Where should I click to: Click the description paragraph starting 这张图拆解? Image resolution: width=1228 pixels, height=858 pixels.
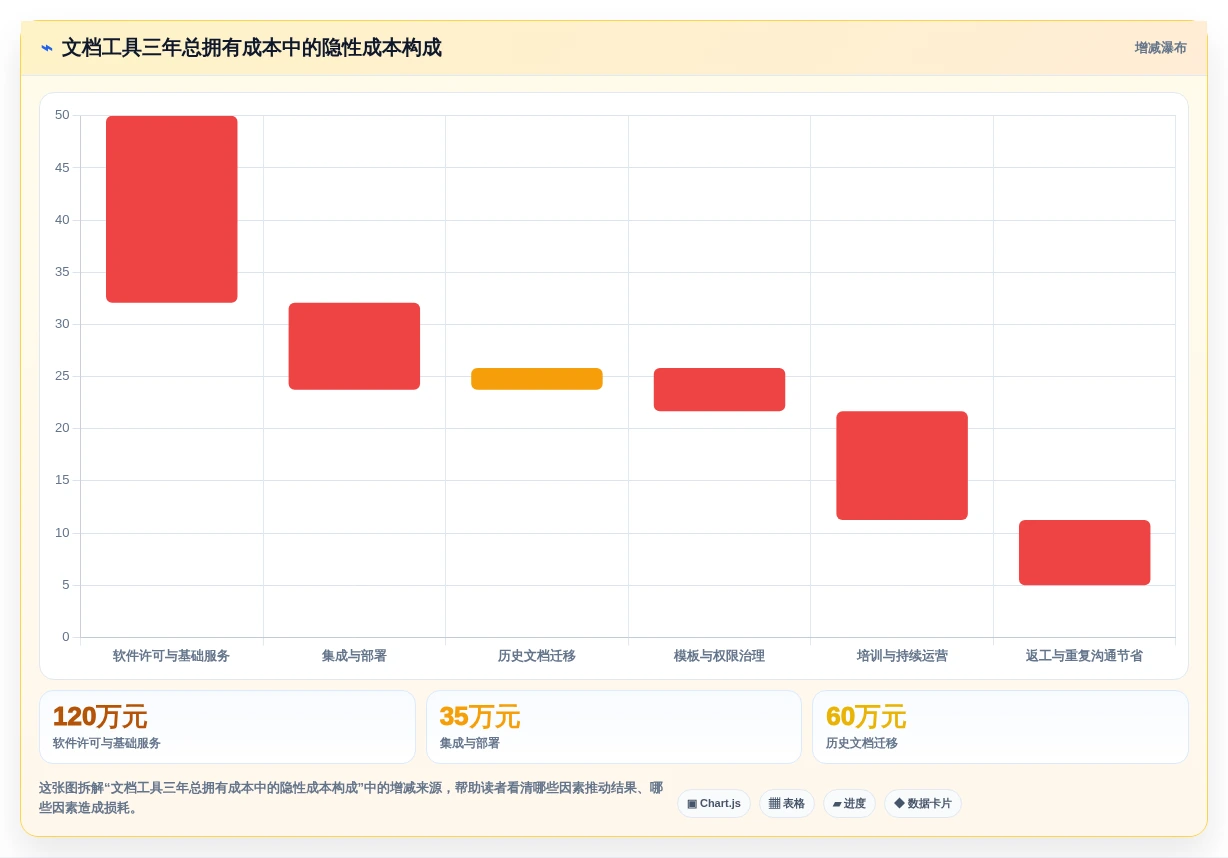351,798
